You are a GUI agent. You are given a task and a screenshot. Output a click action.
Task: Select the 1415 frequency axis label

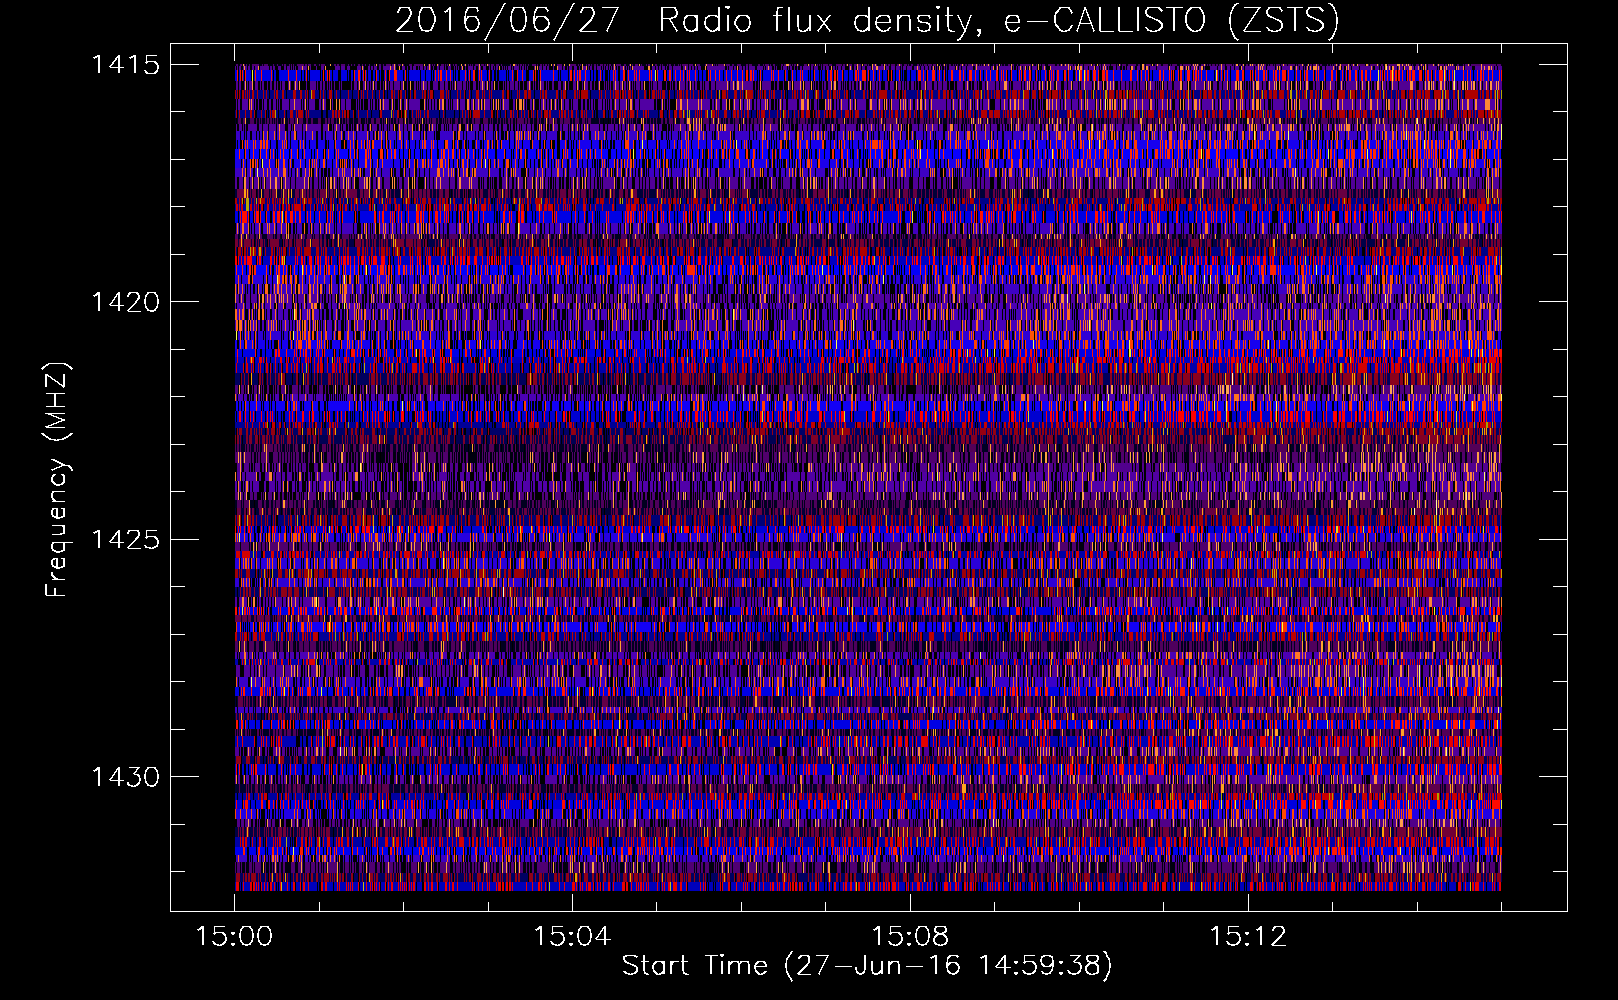(x=125, y=65)
